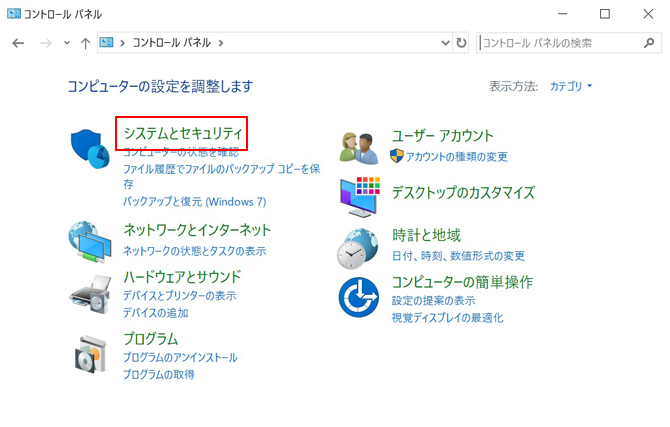670x427 pixels.
Task: Open the User Accounts people icon
Action: (359, 148)
